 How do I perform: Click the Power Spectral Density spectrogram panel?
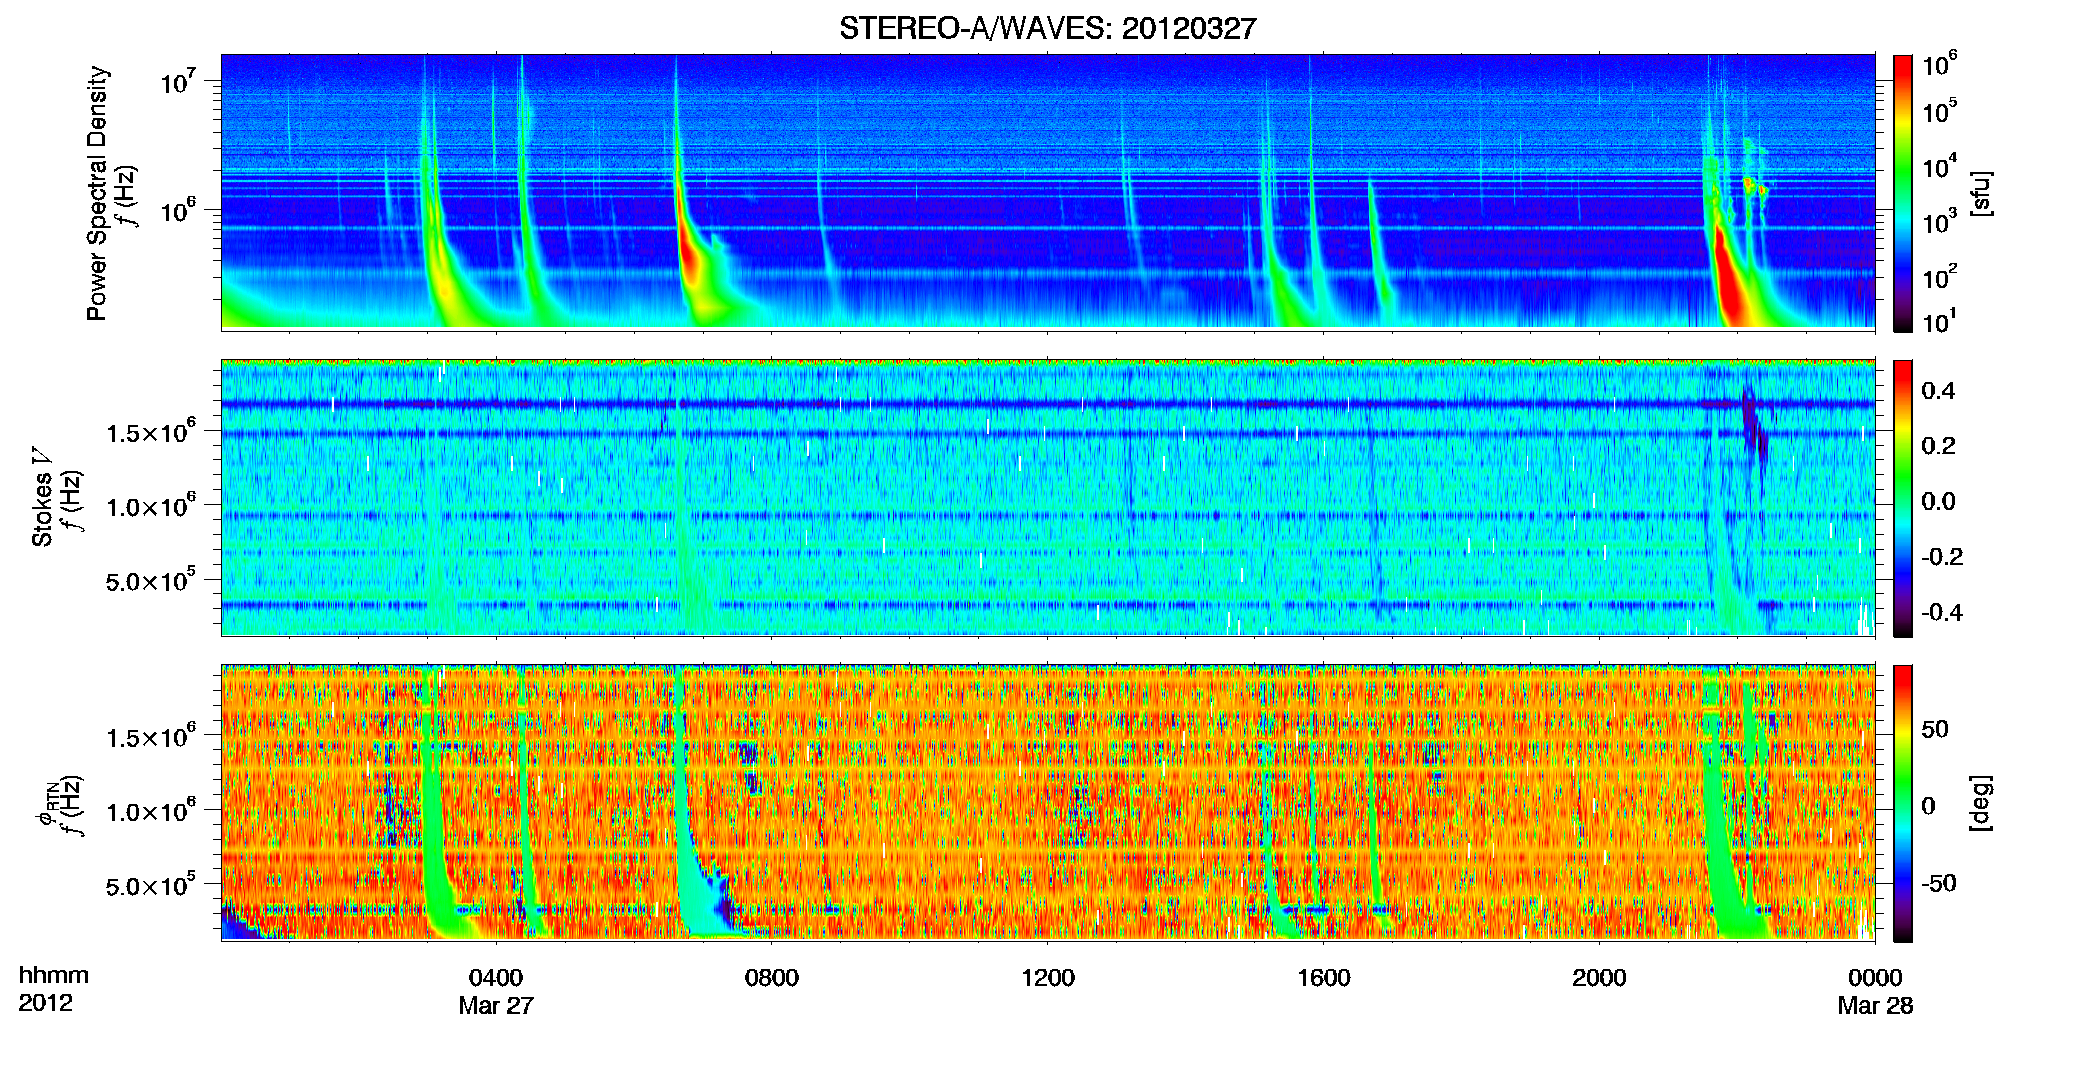[1048, 191]
